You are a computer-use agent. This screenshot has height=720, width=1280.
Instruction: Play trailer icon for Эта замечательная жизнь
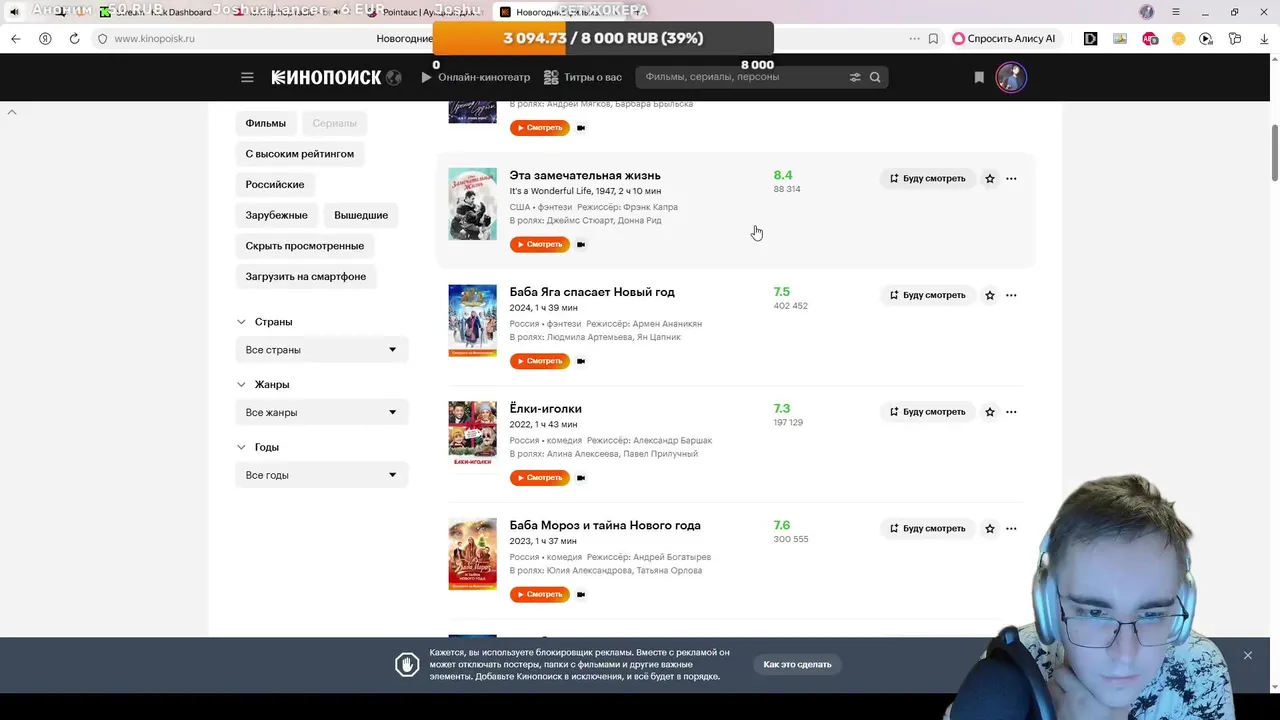(581, 244)
